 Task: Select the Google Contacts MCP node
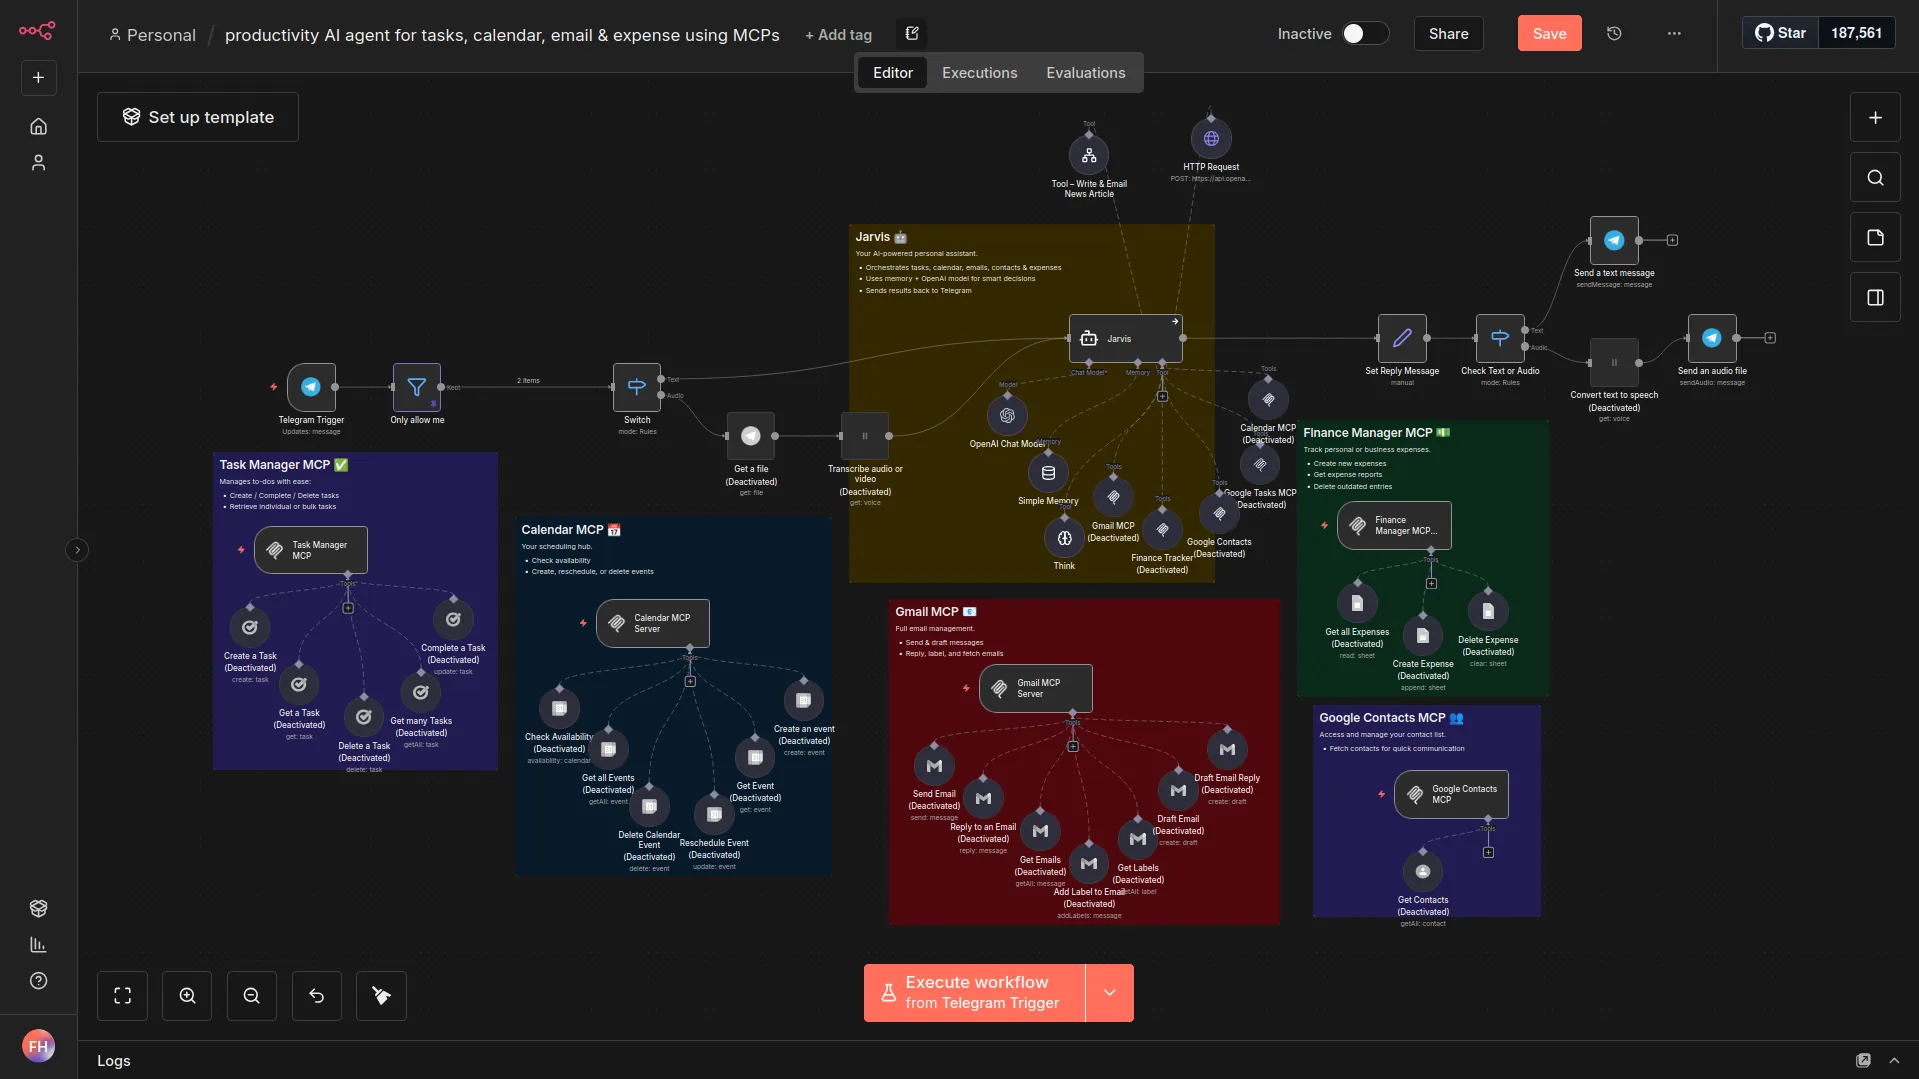click(1451, 794)
